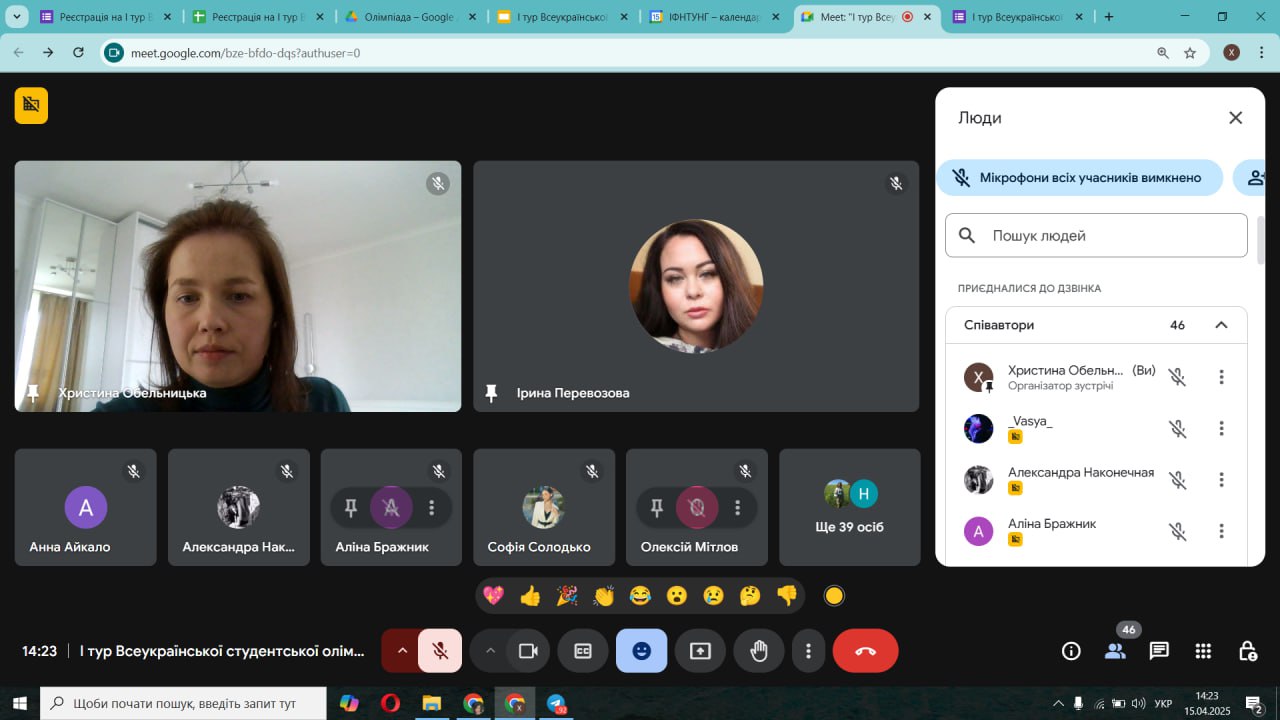Open the chat panel icon
Screen dimensions: 1280x720
pyautogui.click(x=1159, y=651)
